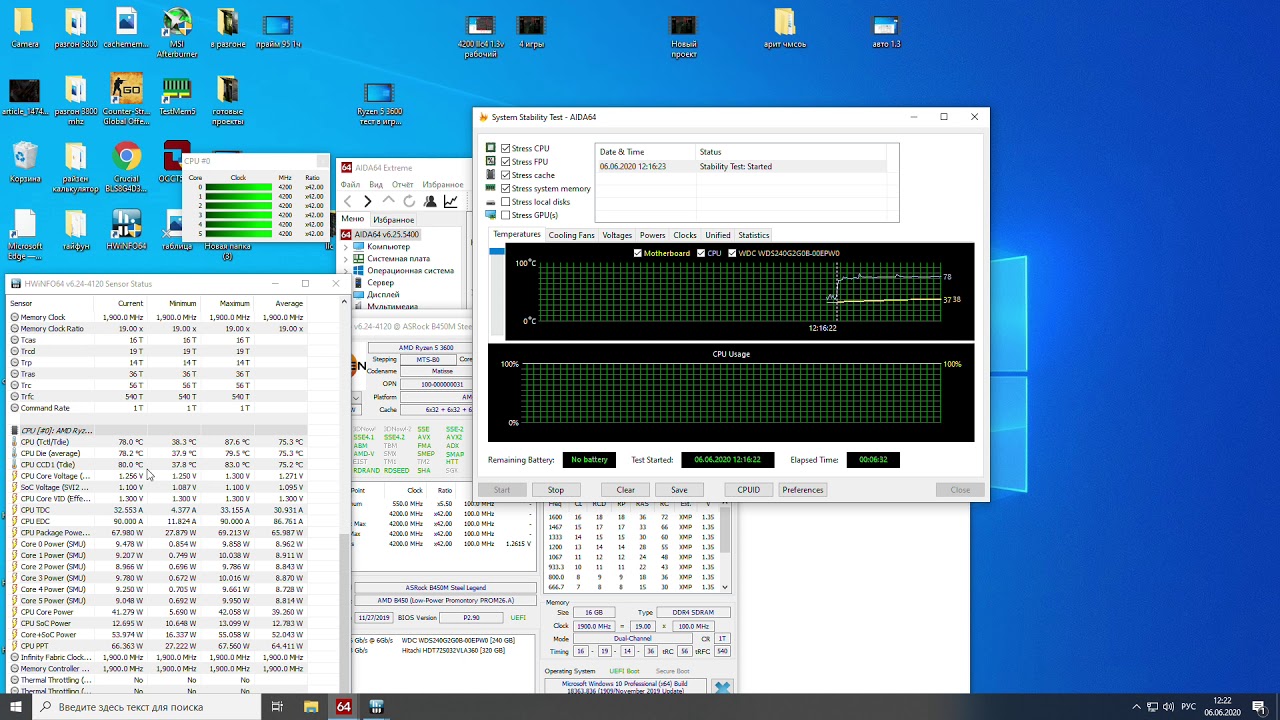Screen dimensions: 1280x720
Task: Select Сервер in AIDA64 tree
Action: 380,282
